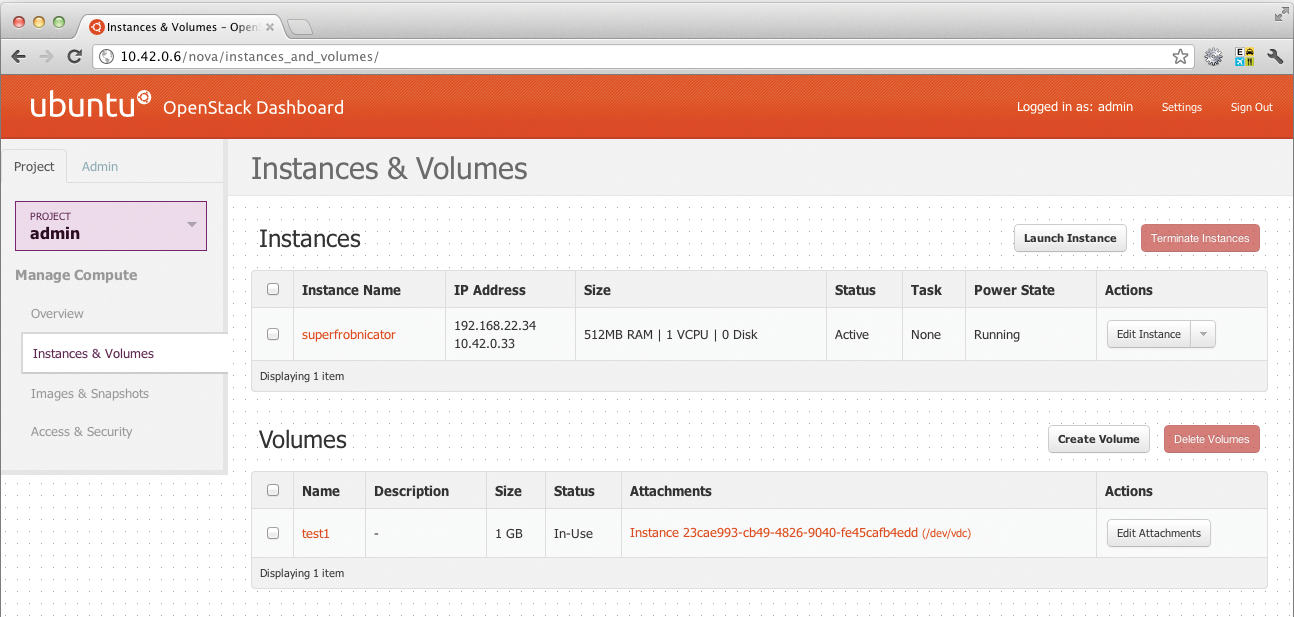Click the globe icon in the address bar

[x=107, y=57]
